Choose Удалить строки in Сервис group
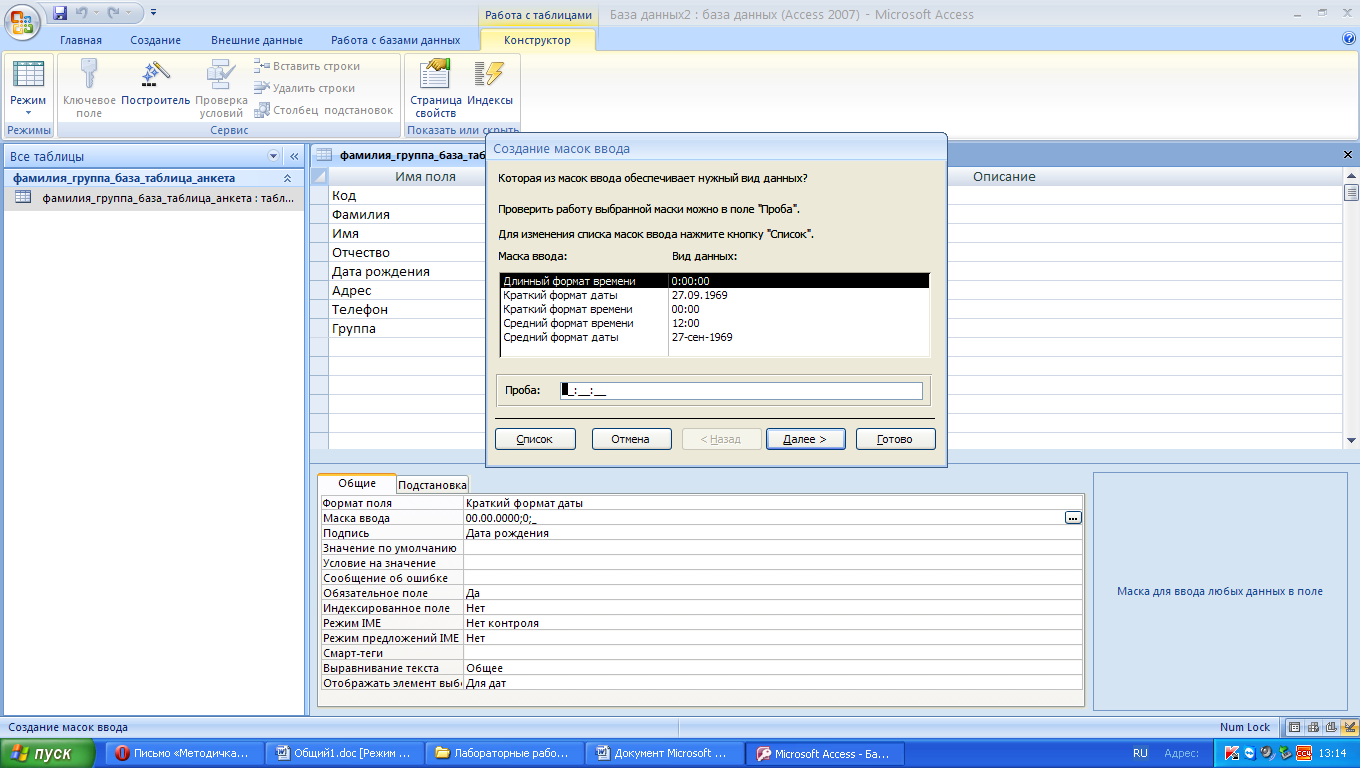The height and width of the screenshot is (768, 1360). [x=305, y=88]
